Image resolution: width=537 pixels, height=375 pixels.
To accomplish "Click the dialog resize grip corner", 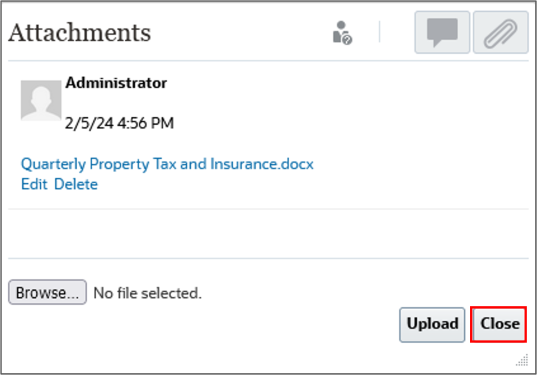I will [x=522, y=360].
